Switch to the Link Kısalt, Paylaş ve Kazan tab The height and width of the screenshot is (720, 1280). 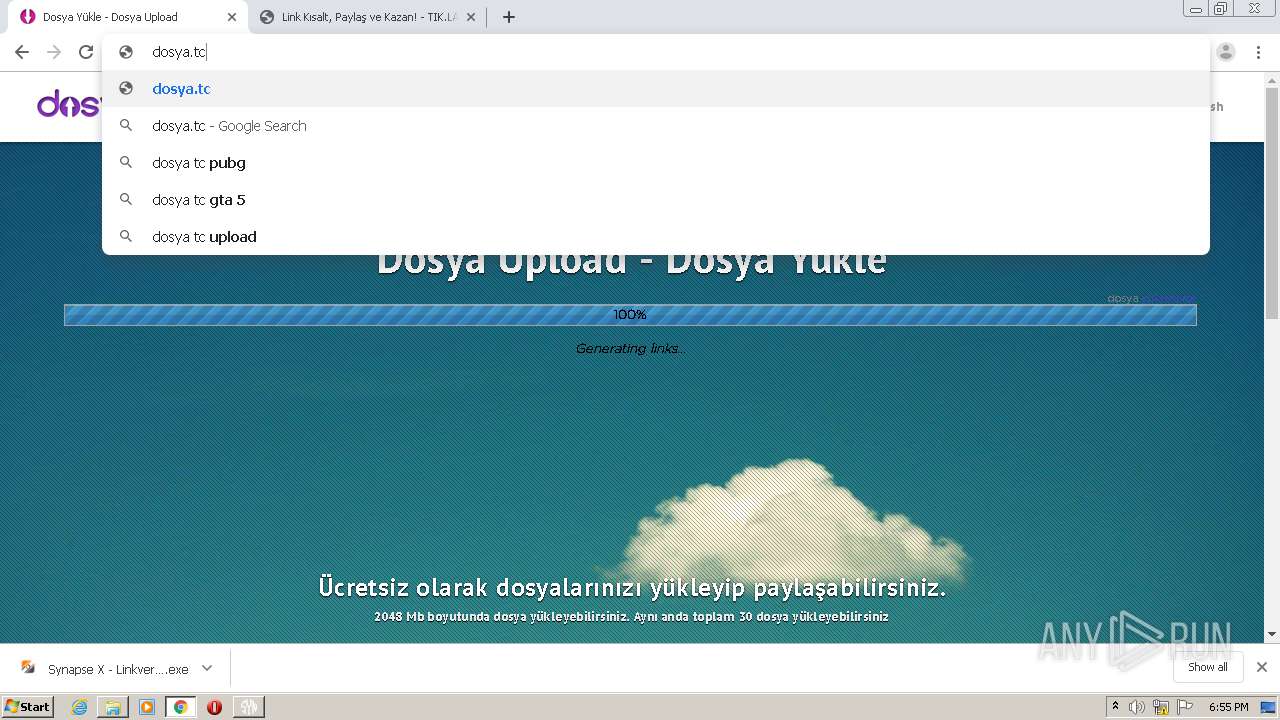367,17
